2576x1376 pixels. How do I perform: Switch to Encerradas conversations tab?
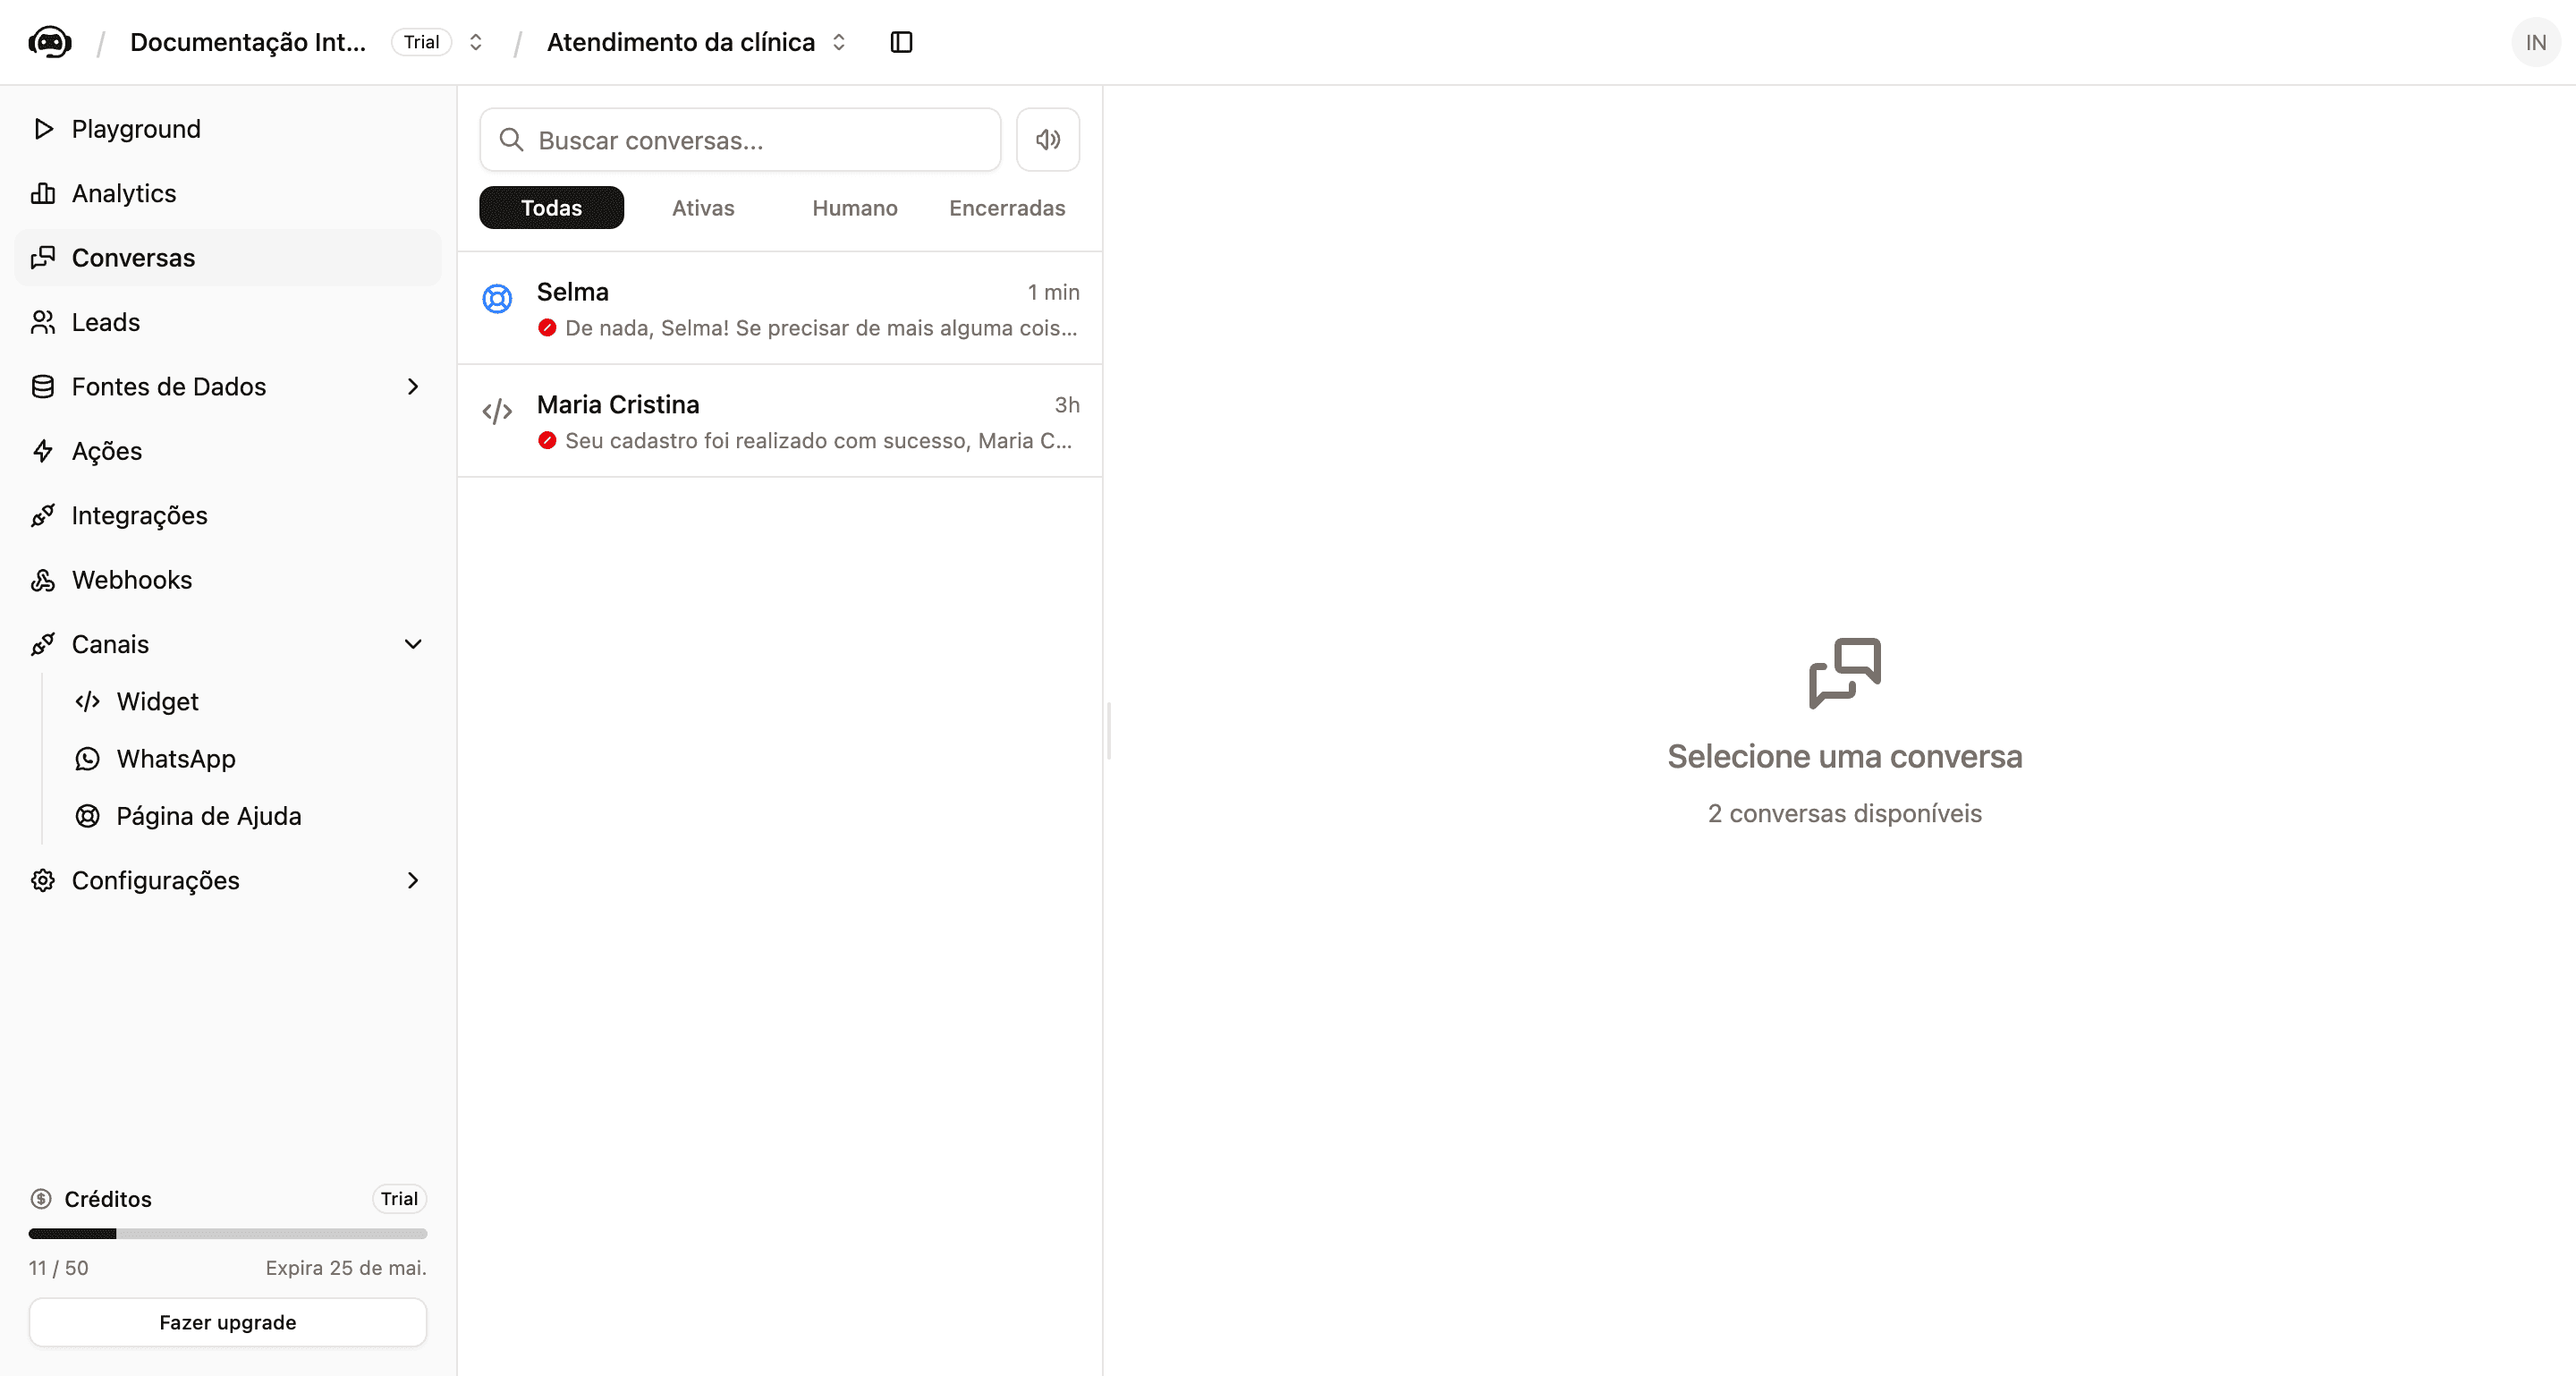coord(1007,208)
